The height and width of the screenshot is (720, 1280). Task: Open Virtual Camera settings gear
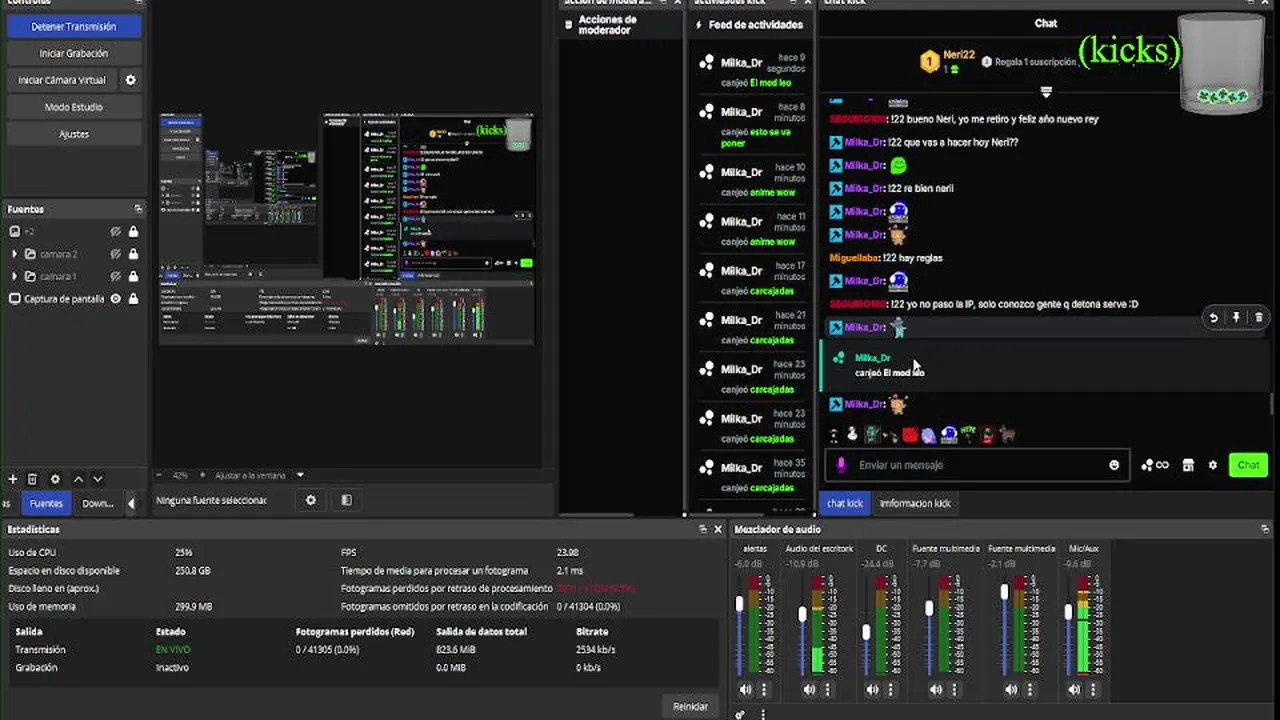coord(130,80)
